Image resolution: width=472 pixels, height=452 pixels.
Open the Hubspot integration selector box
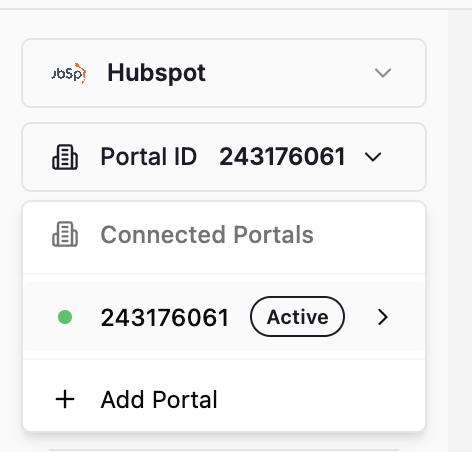pyautogui.click(x=224, y=73)
